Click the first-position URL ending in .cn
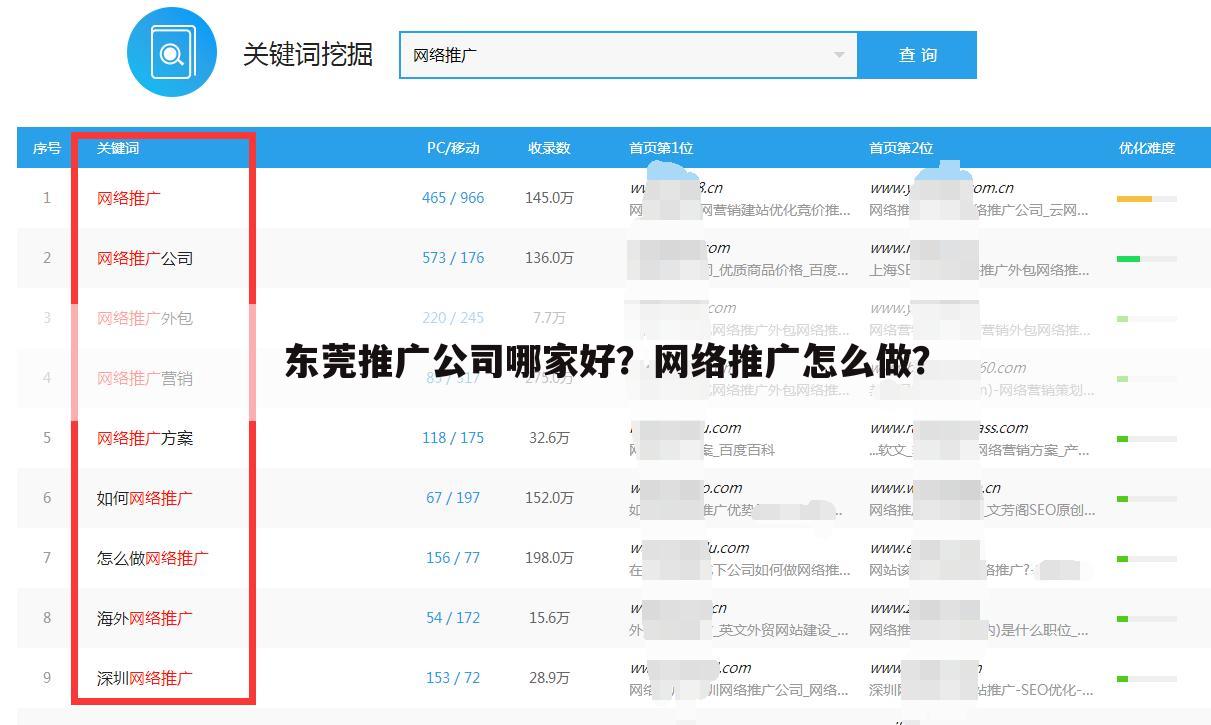This screenshot has height=725, width=1211. [x=676, y=187]
